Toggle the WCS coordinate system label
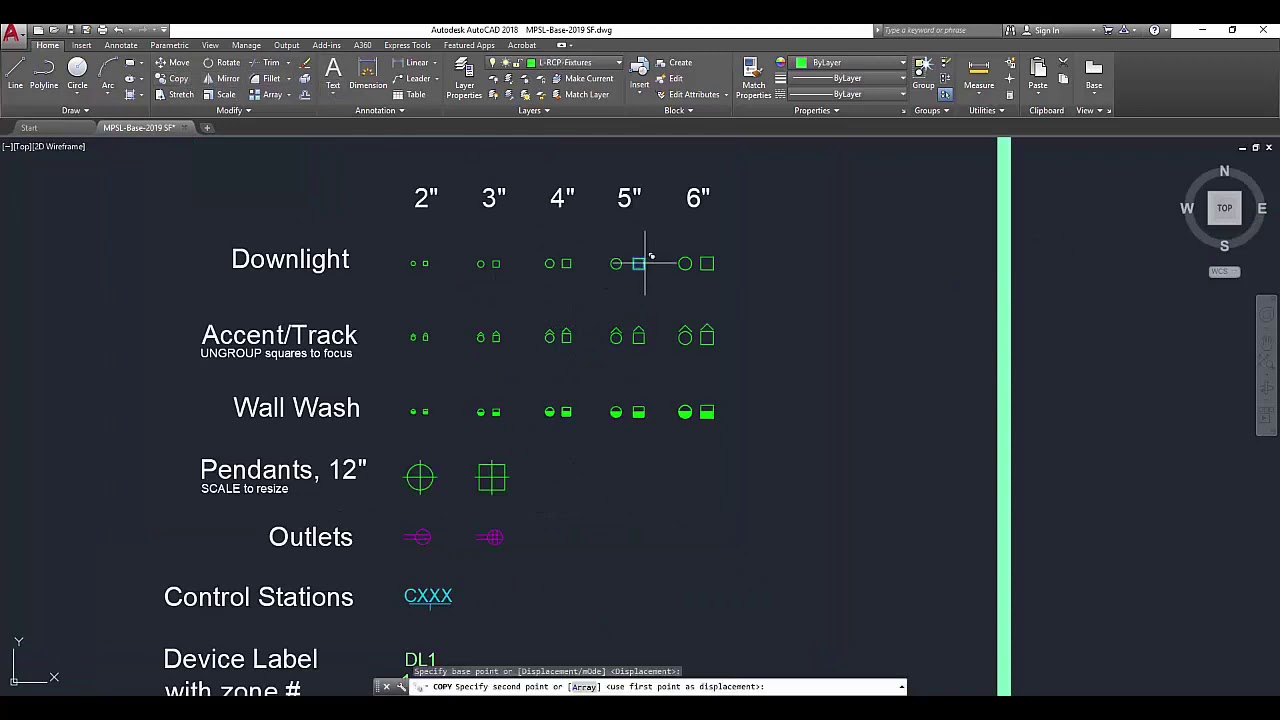Viewport: 1280px width, 720px height. coord(1224,271)
